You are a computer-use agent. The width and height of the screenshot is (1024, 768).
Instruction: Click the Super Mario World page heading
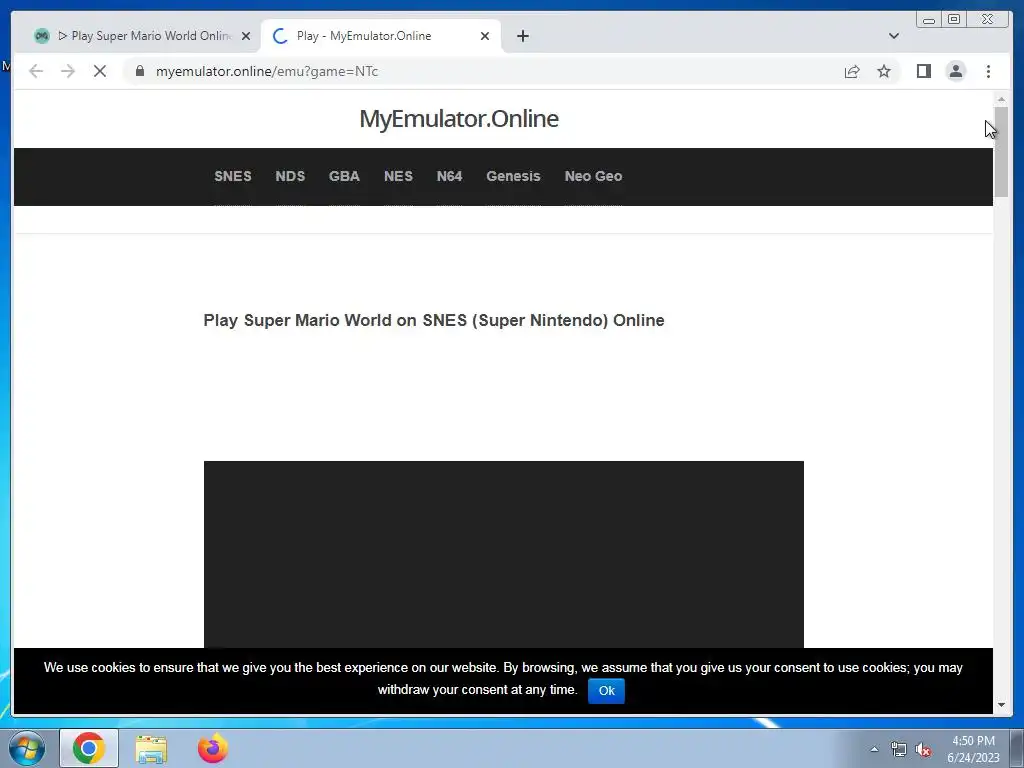434,321
